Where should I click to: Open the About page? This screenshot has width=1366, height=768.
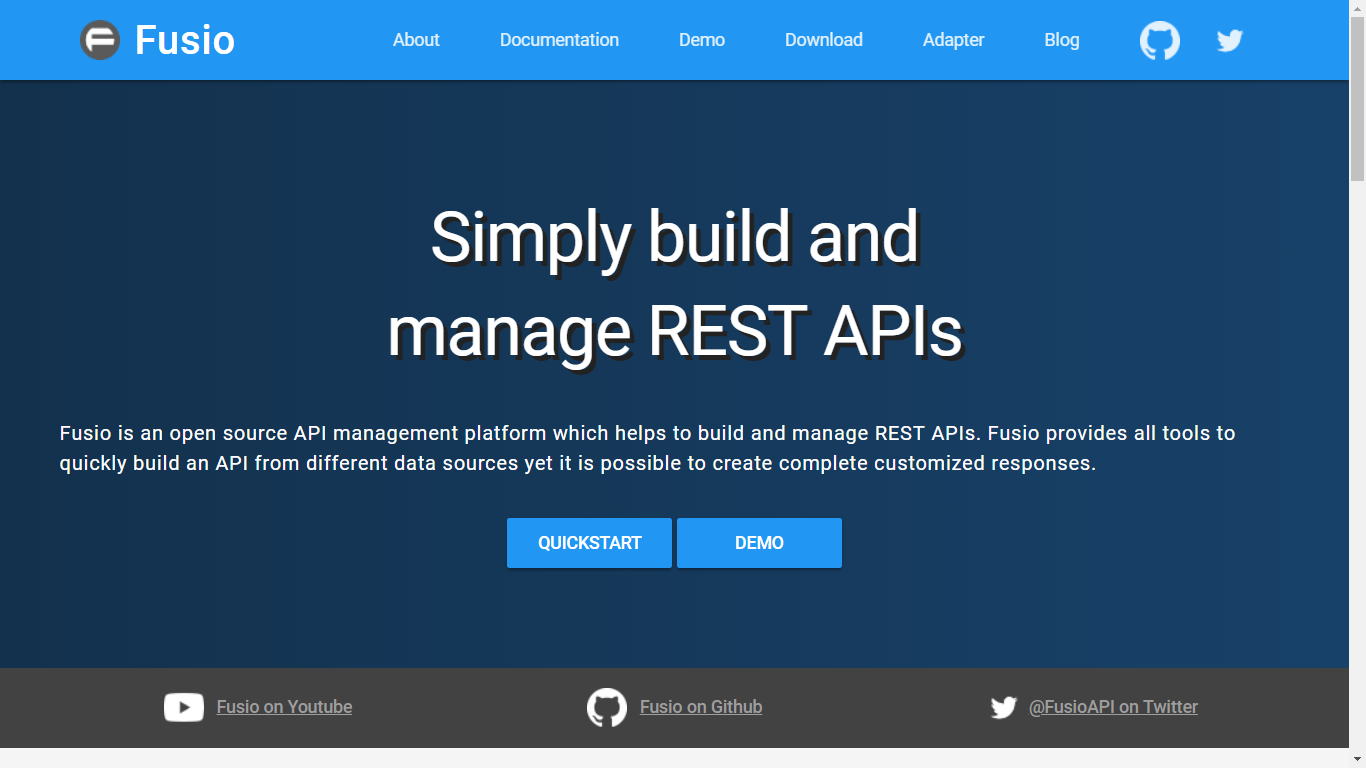coord(416,40)
